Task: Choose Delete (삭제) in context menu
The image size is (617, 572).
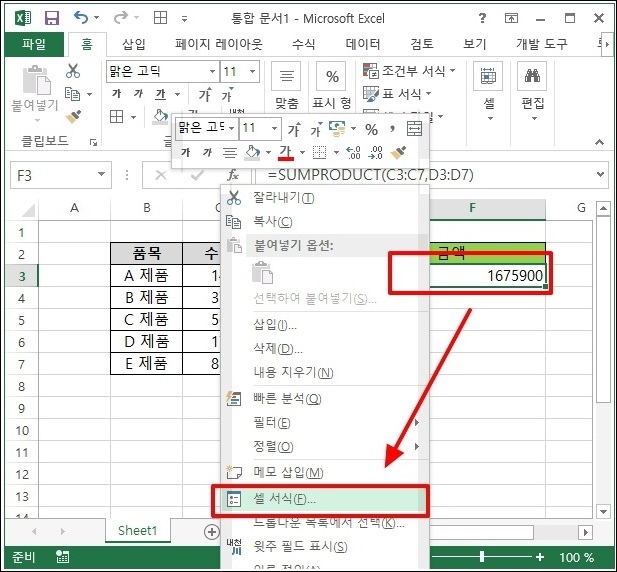Action: (x=325, y=349)
